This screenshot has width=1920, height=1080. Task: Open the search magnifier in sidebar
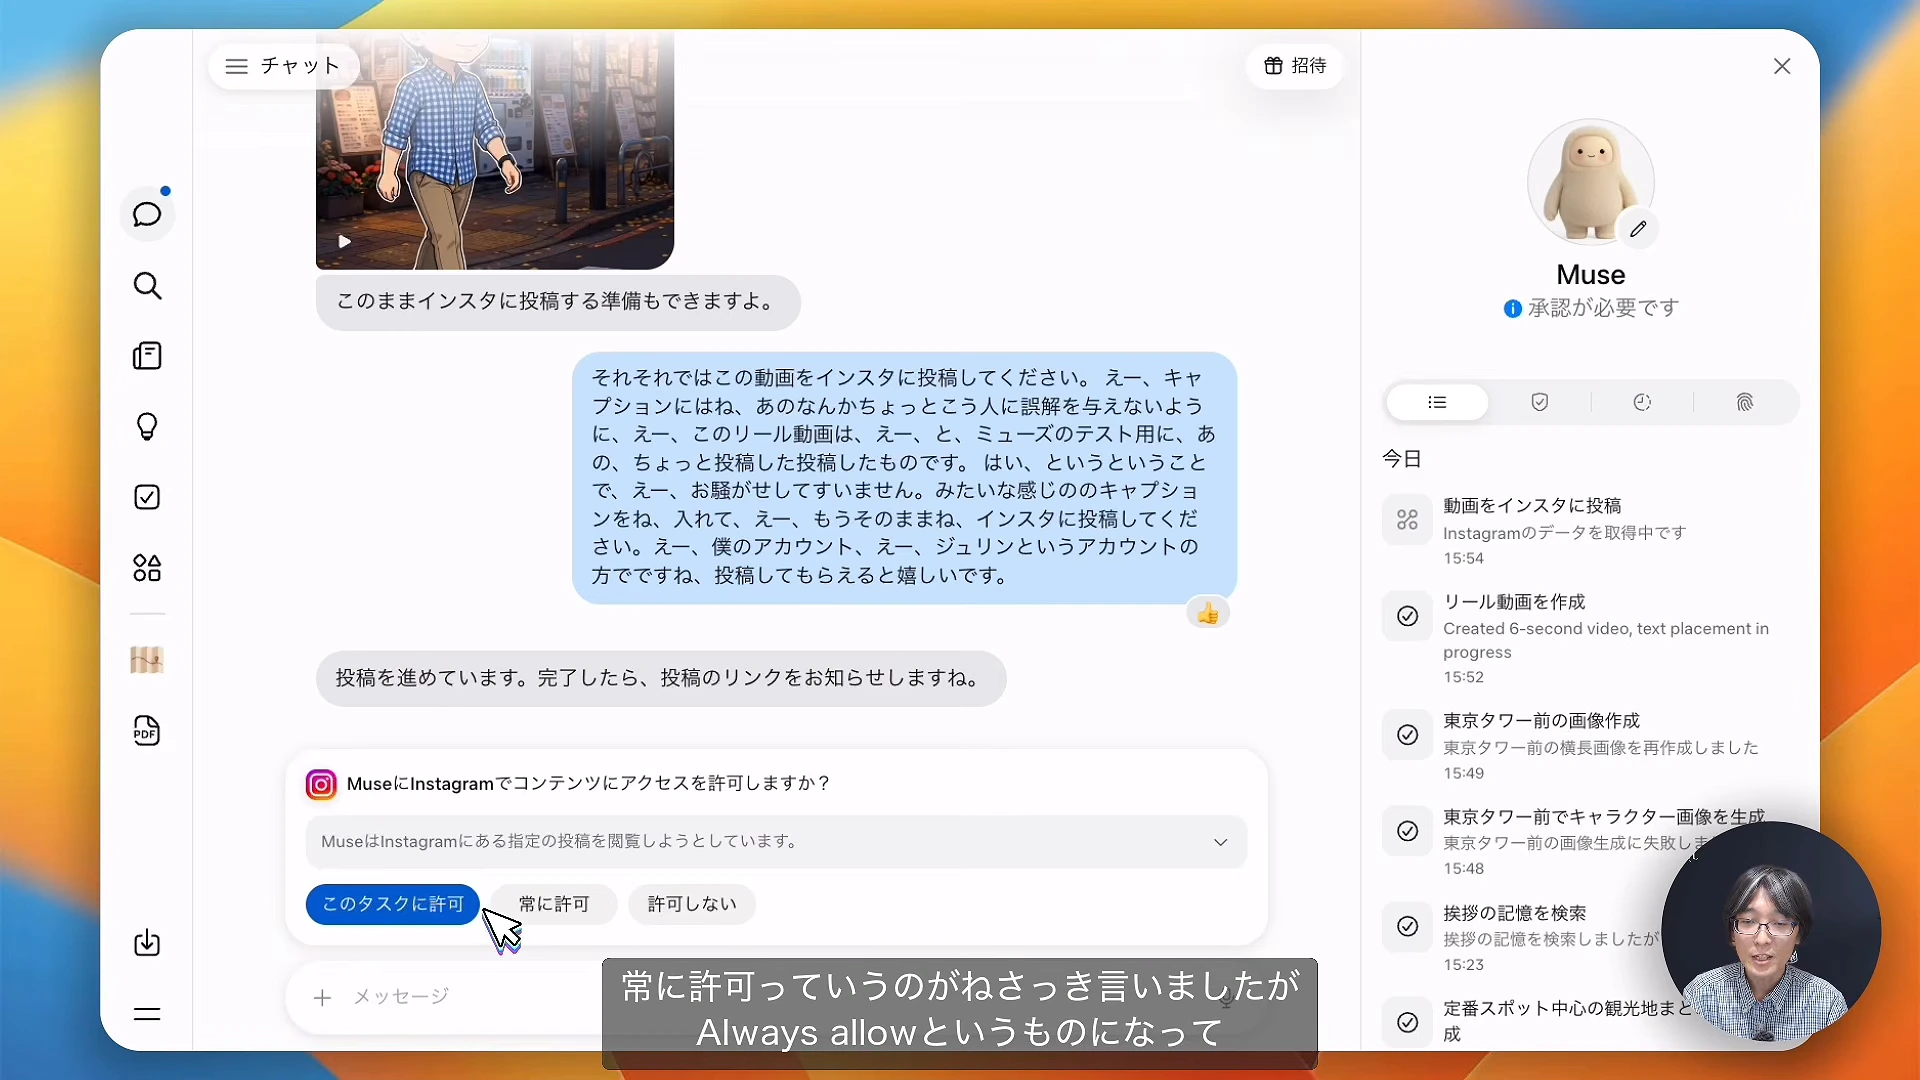pos(147,286)
